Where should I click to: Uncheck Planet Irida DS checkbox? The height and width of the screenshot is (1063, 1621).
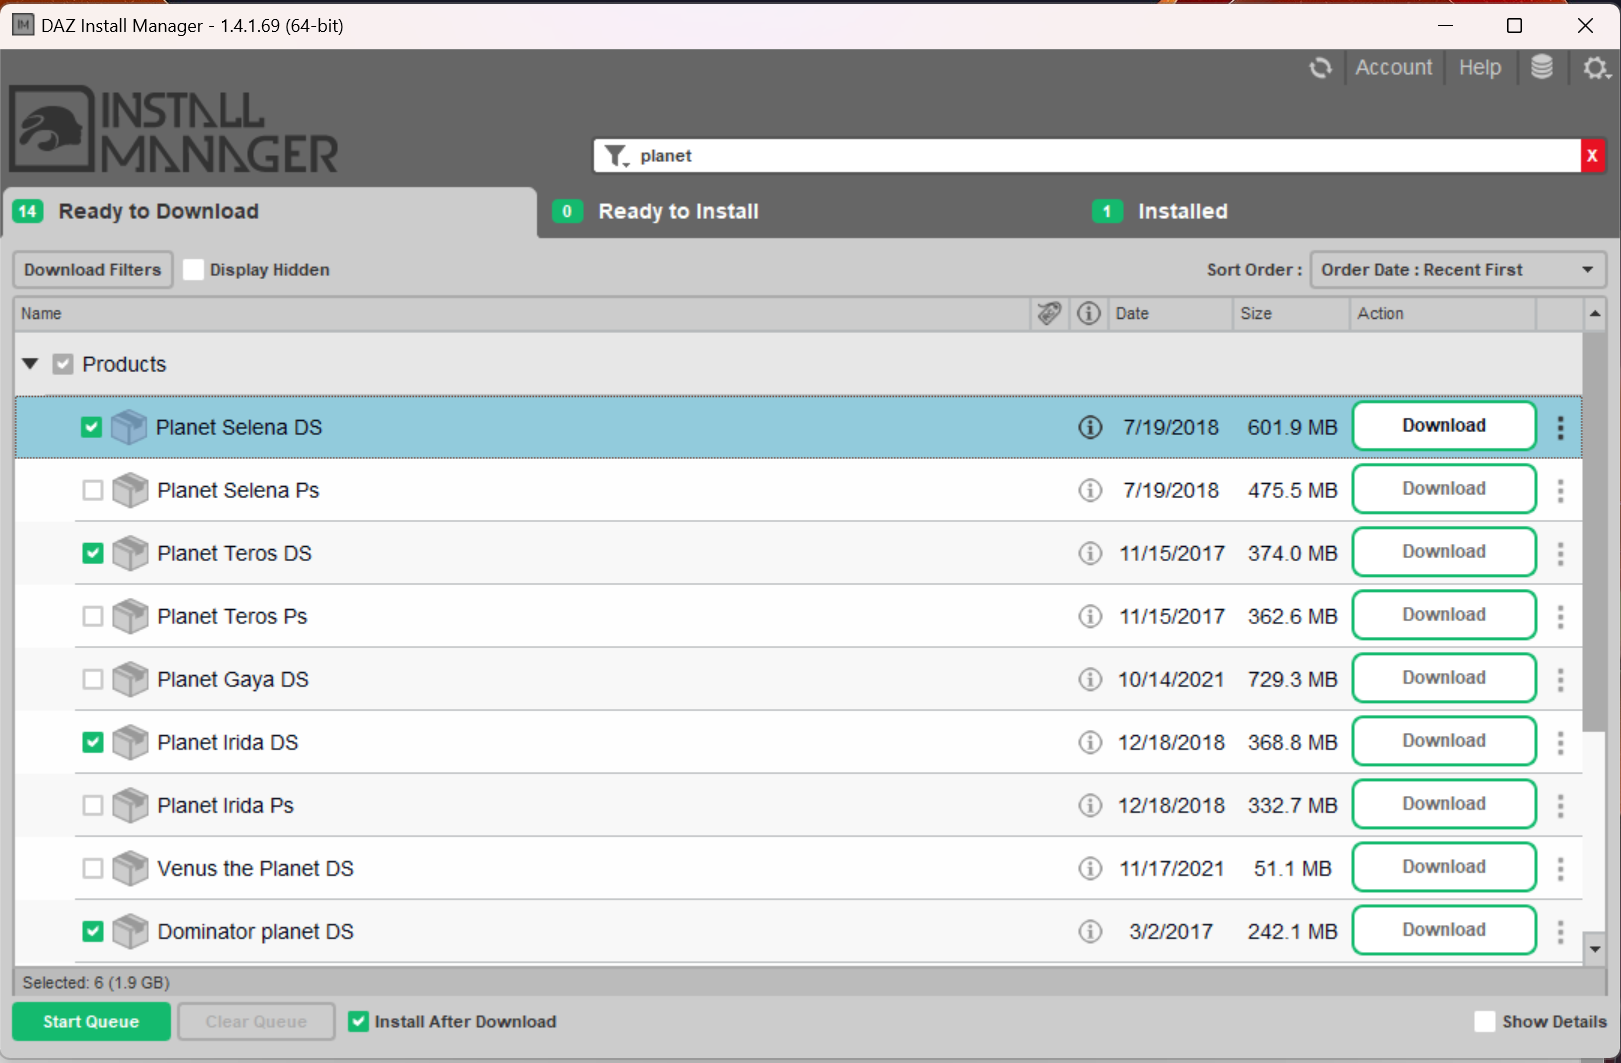pos(93,742)
